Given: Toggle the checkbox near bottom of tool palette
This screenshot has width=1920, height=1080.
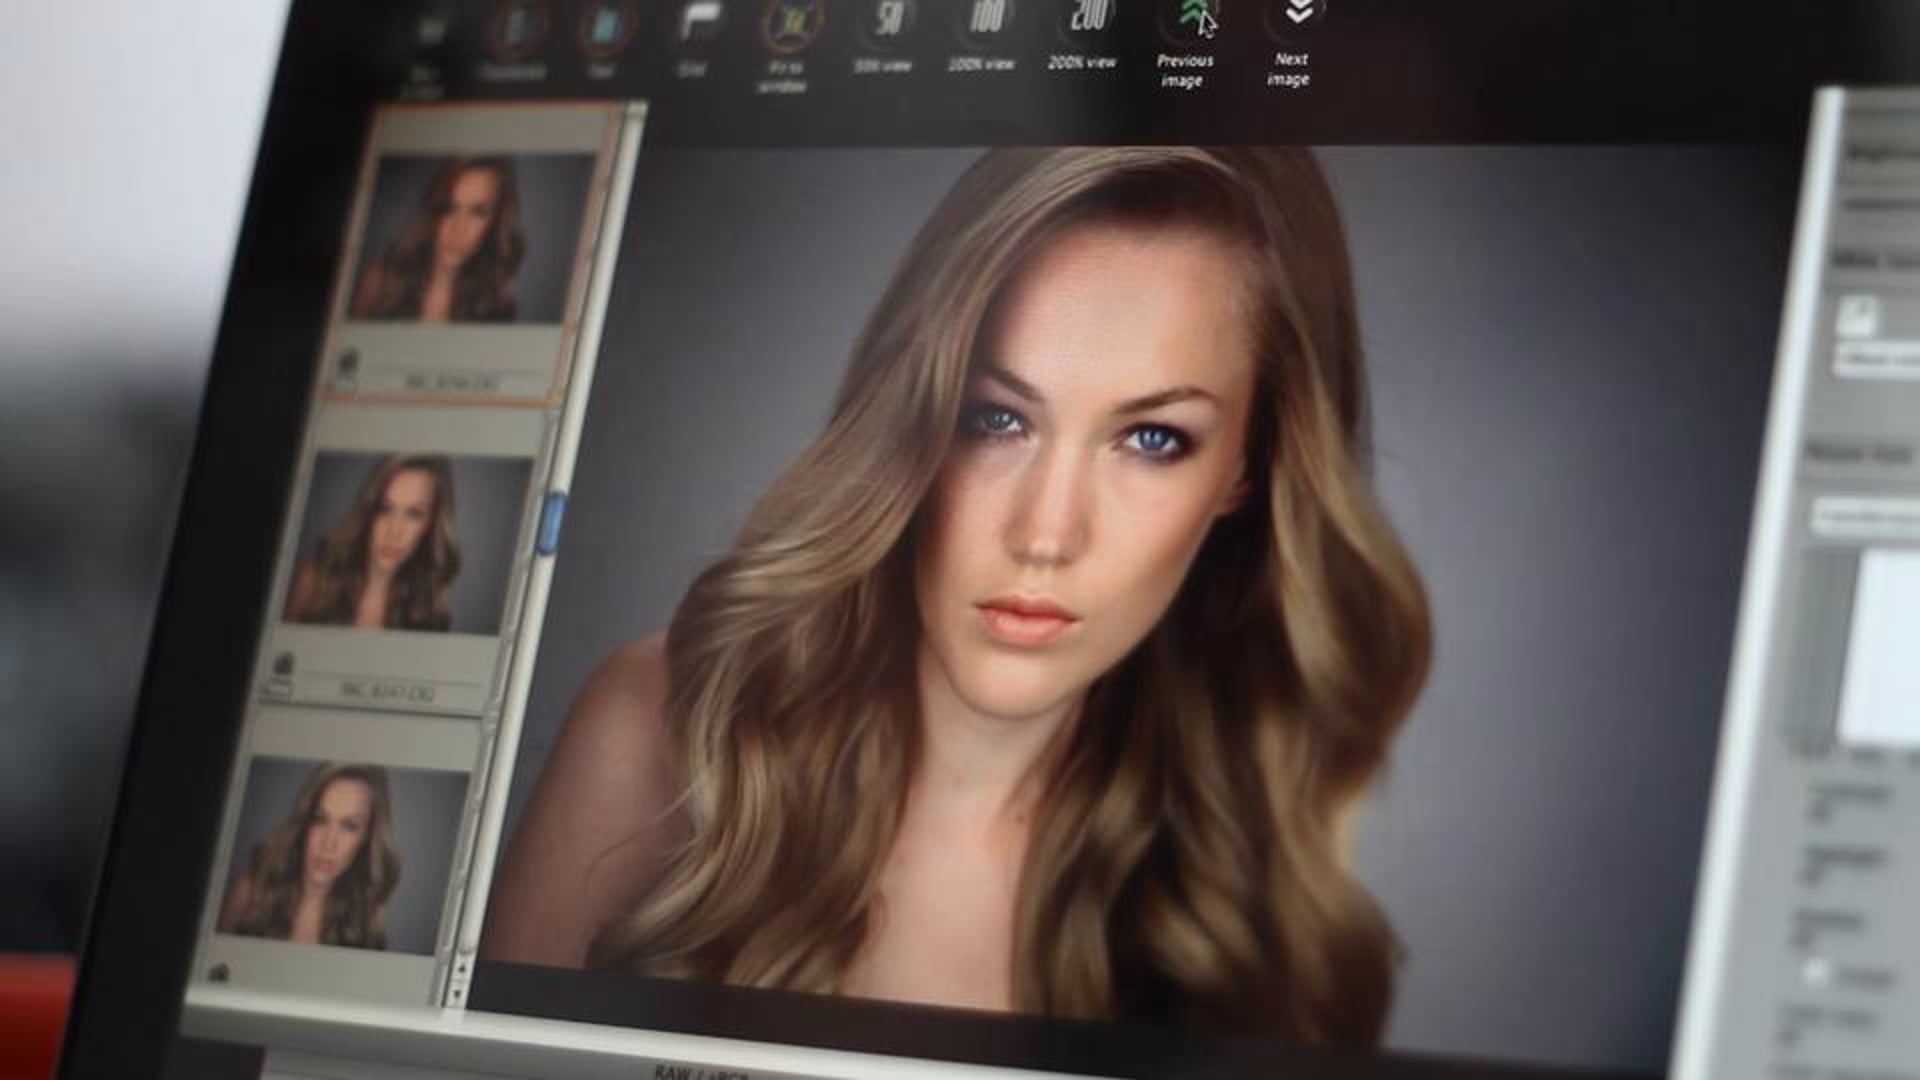Looking at the screenshot, I should click(1816, 970).
